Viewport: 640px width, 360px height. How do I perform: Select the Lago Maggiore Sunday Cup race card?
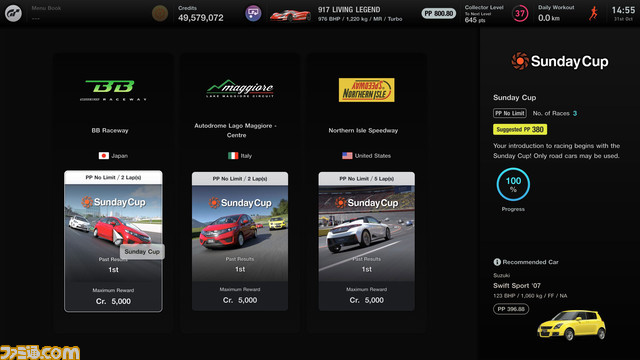pos(240,241)
